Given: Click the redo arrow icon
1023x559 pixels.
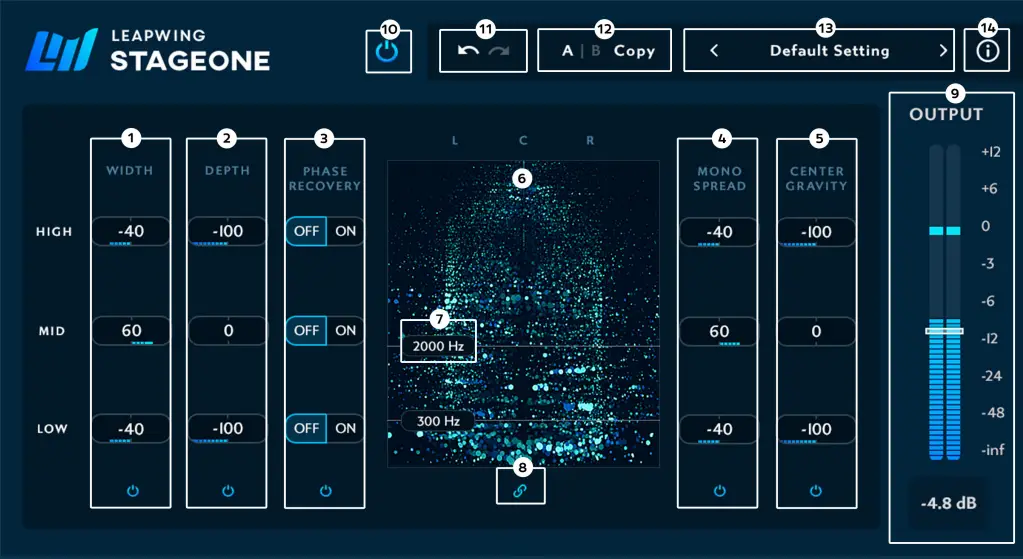Looking at the screenshot, I should pyautogui.click(x=497, y=51).
